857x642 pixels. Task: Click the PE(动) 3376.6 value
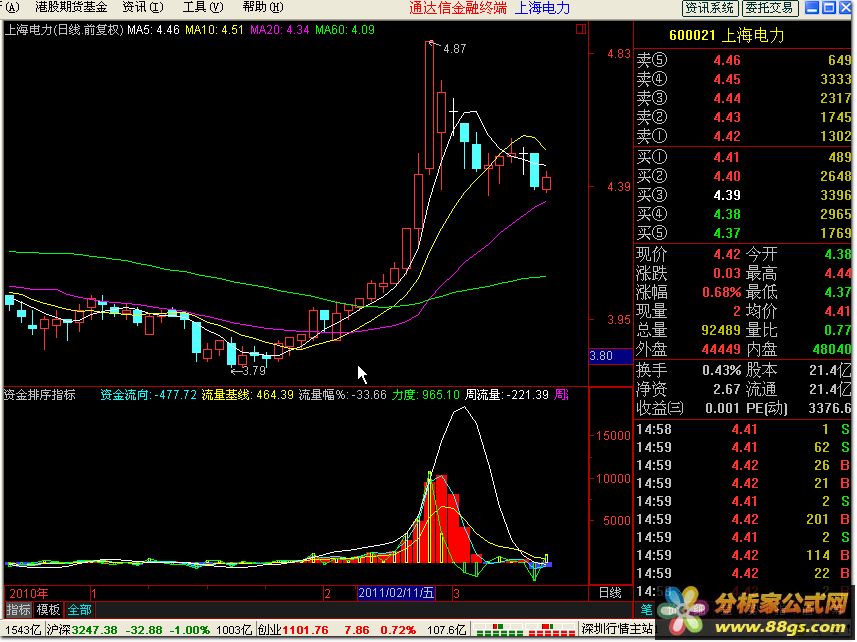coord(831,409)
